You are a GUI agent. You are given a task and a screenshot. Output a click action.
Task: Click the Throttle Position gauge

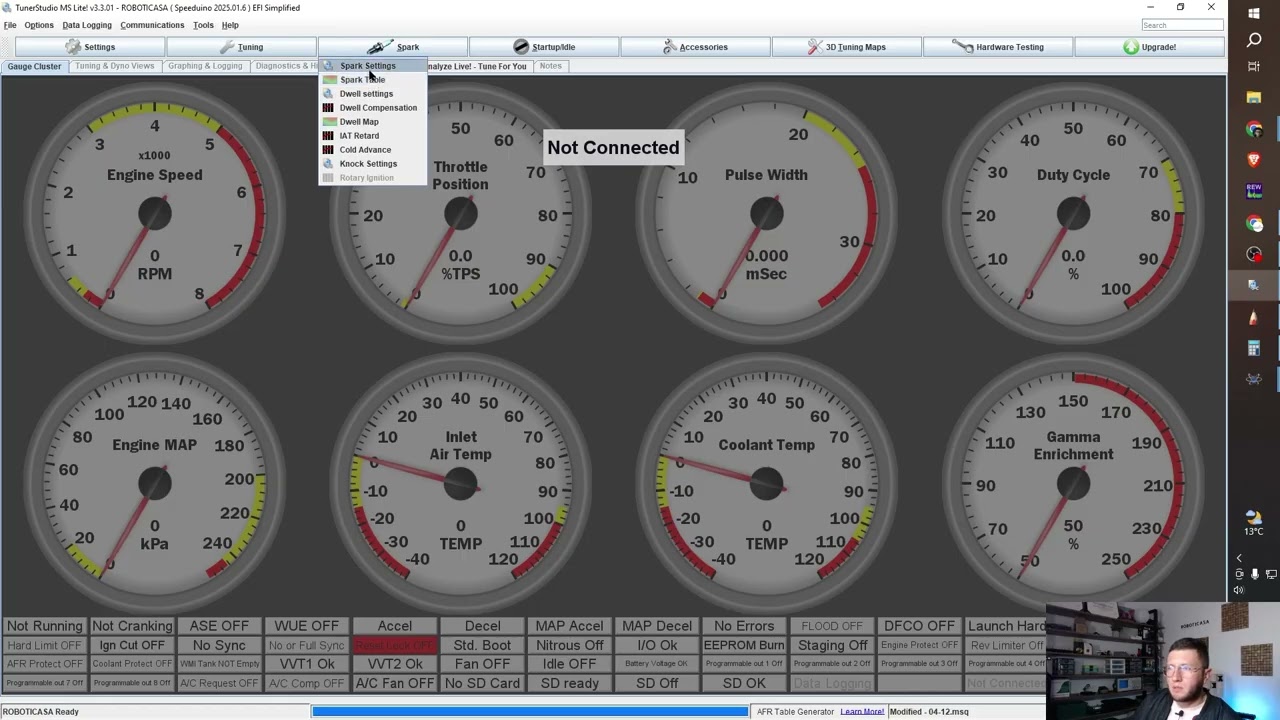(460, 212)
